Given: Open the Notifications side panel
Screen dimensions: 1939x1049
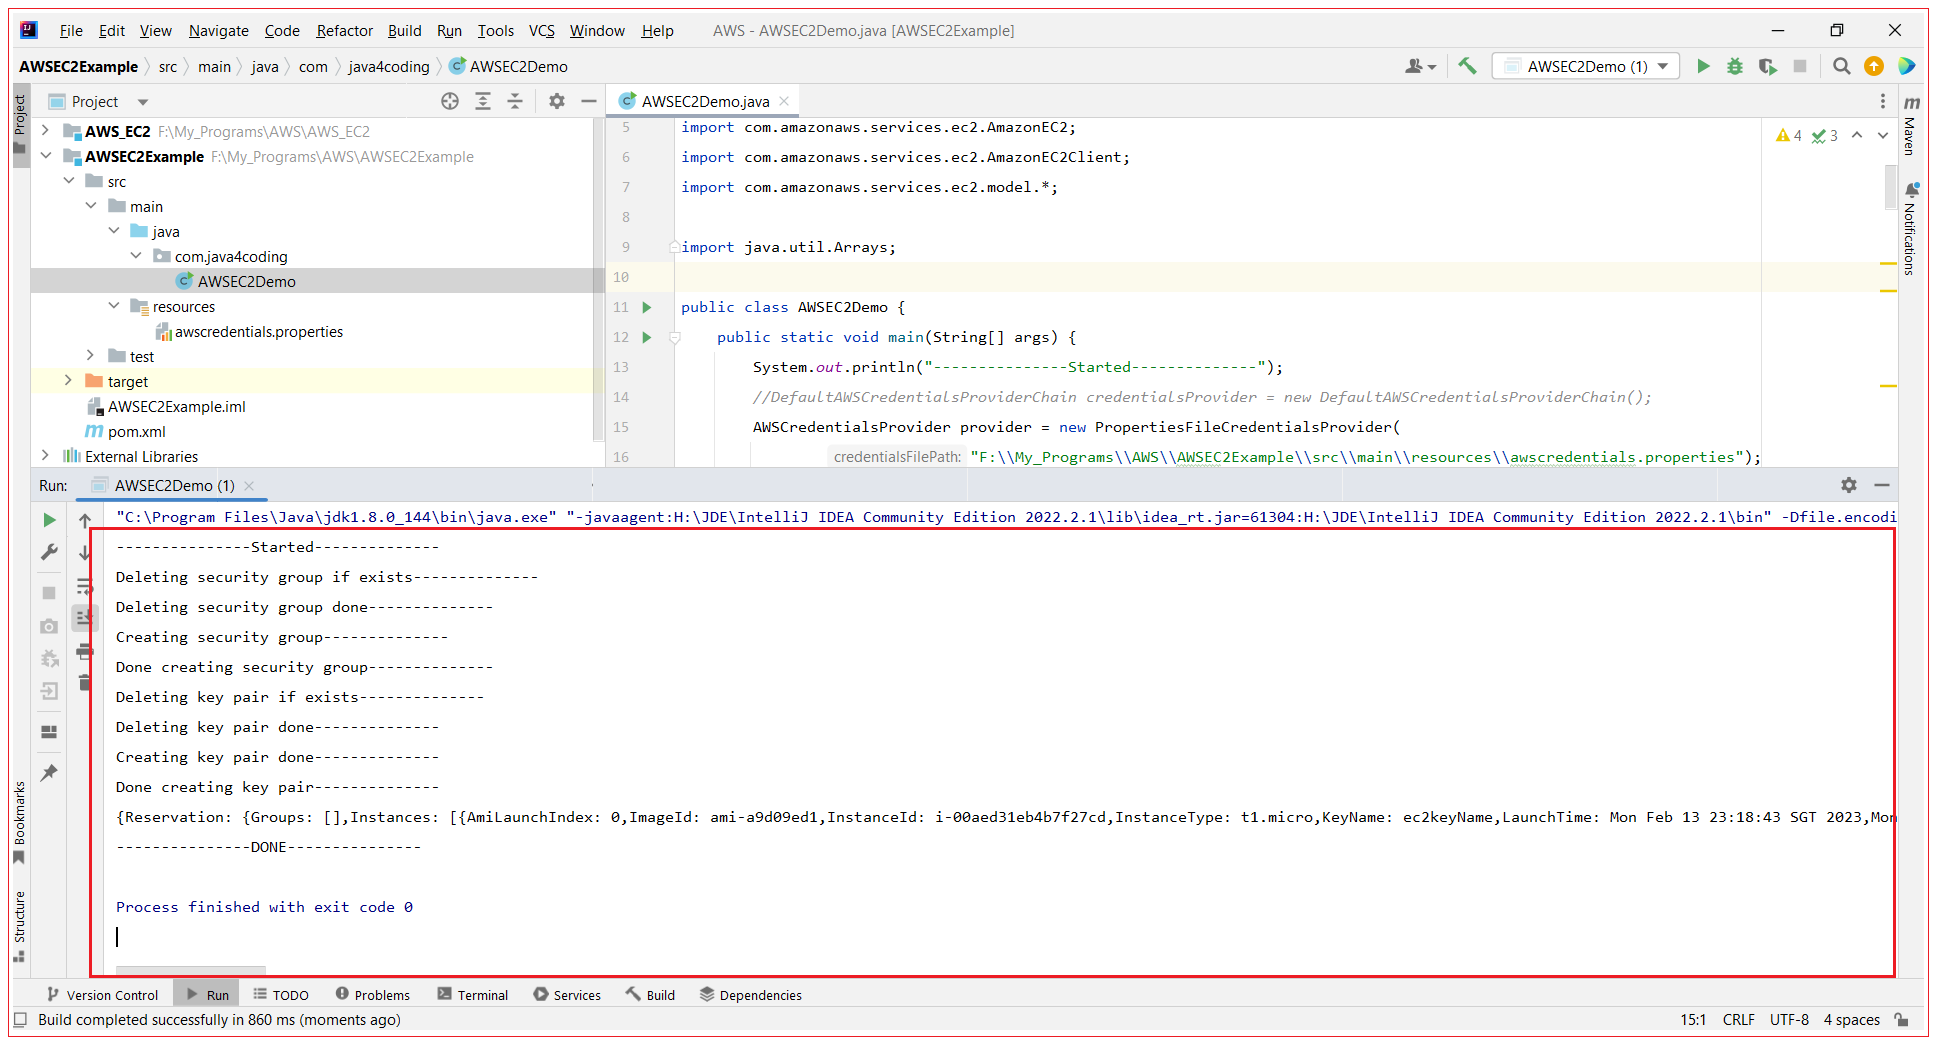Looking at the screenshot, I should 1910,229.
